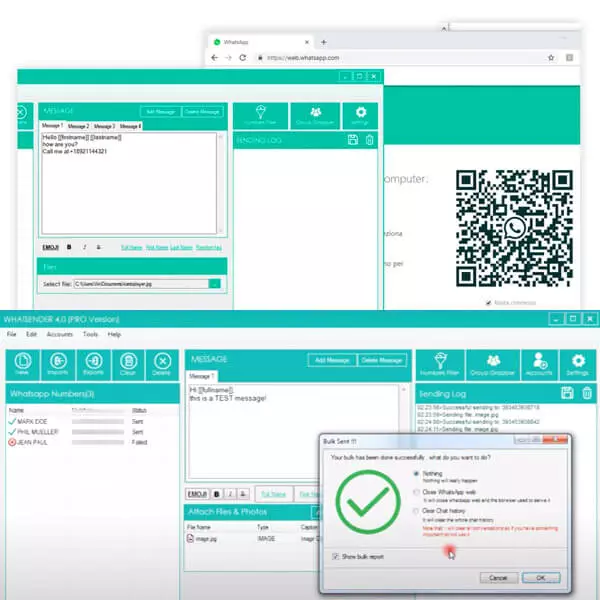The width and height of the screenshot is (600, 600).
Task: Open the Tools menu
Action: 90,334
